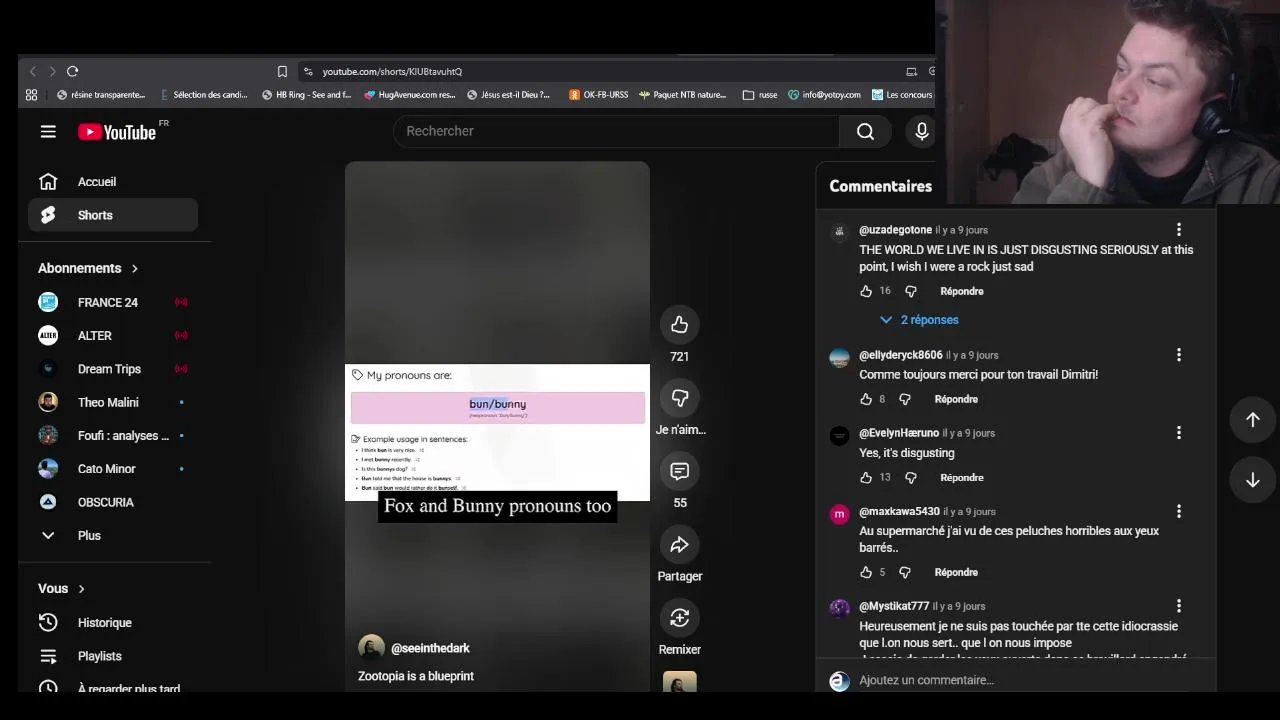Expand 2 réponses under @uzadegotone comment

(919, 320)
